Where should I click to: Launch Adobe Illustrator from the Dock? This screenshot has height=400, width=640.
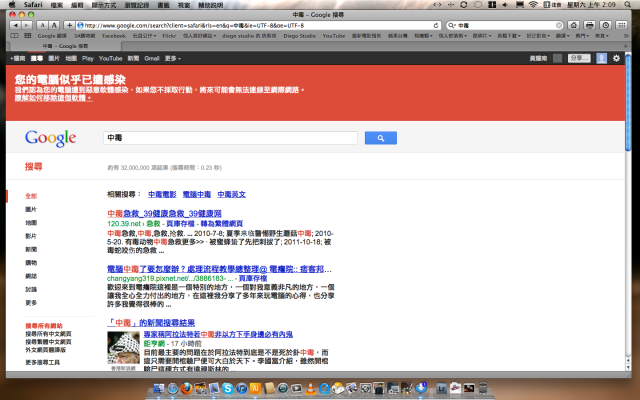click(x=256, y=388)
